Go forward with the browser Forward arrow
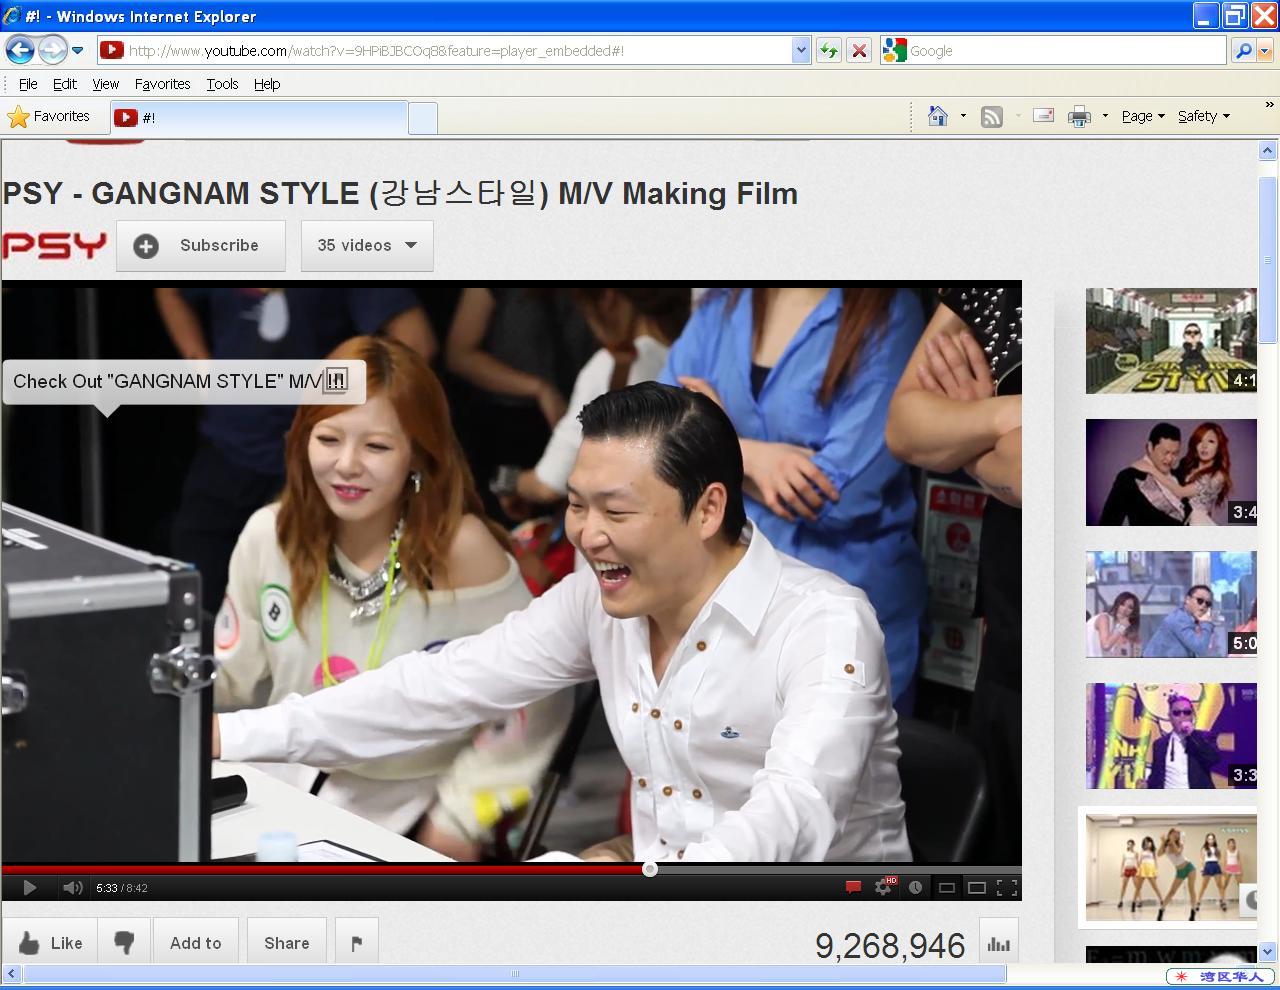The image size is (1280, 990). pos(53,49)
